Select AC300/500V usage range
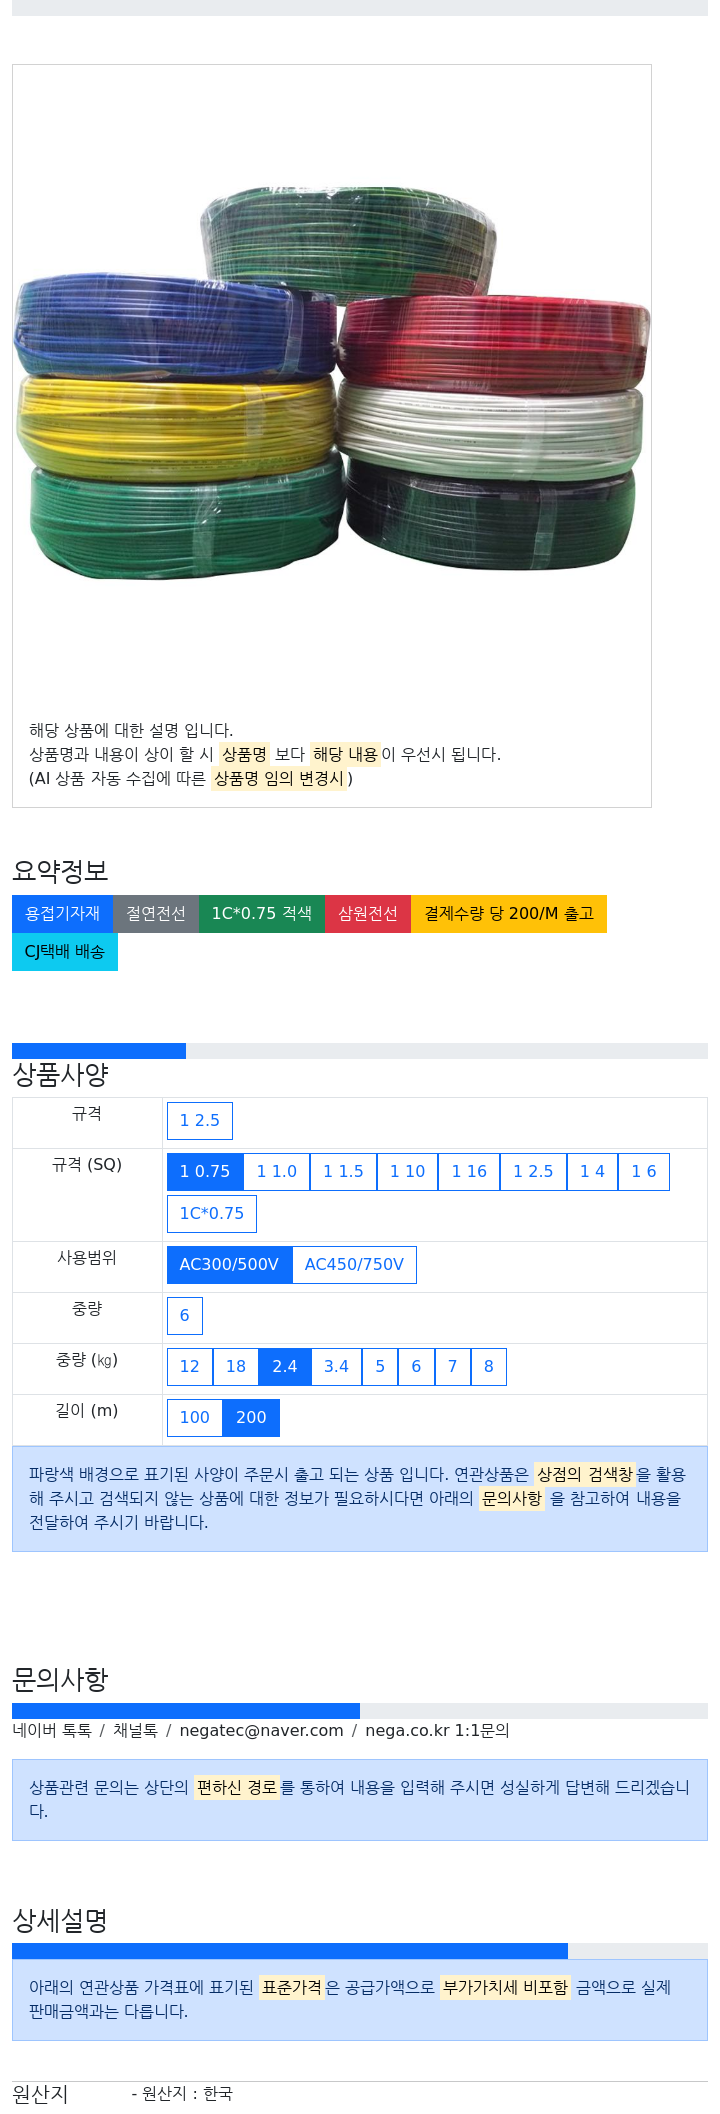This screenshot has width=720, height=2114. pos(229,1265)
